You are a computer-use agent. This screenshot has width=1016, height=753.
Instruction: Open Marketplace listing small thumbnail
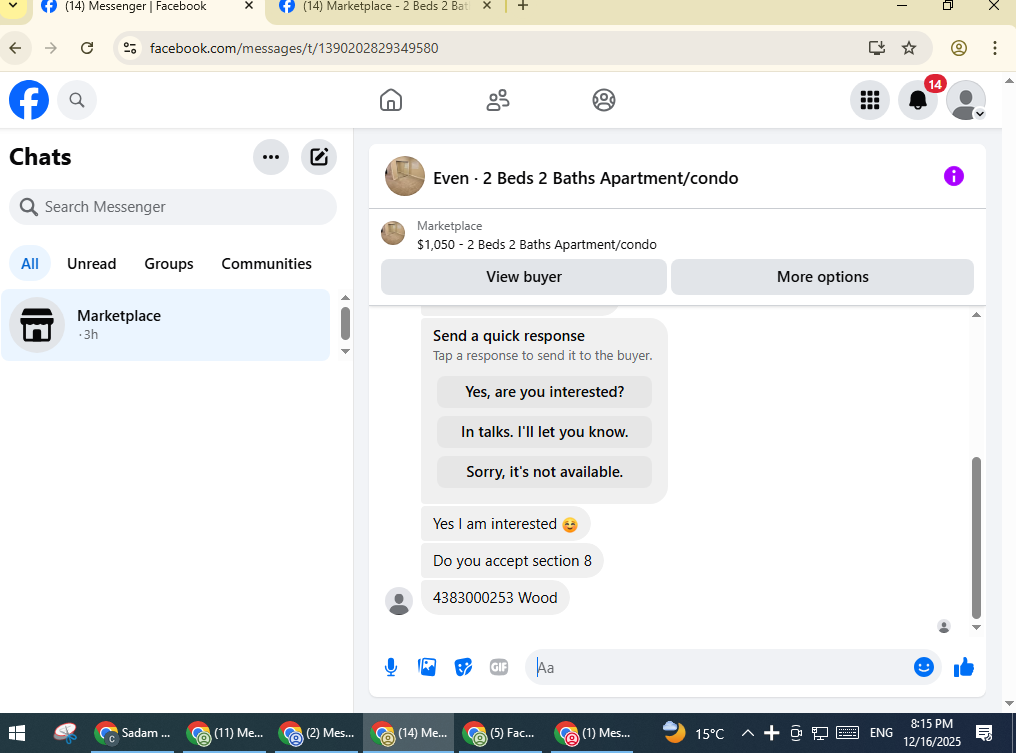[393, 233]
